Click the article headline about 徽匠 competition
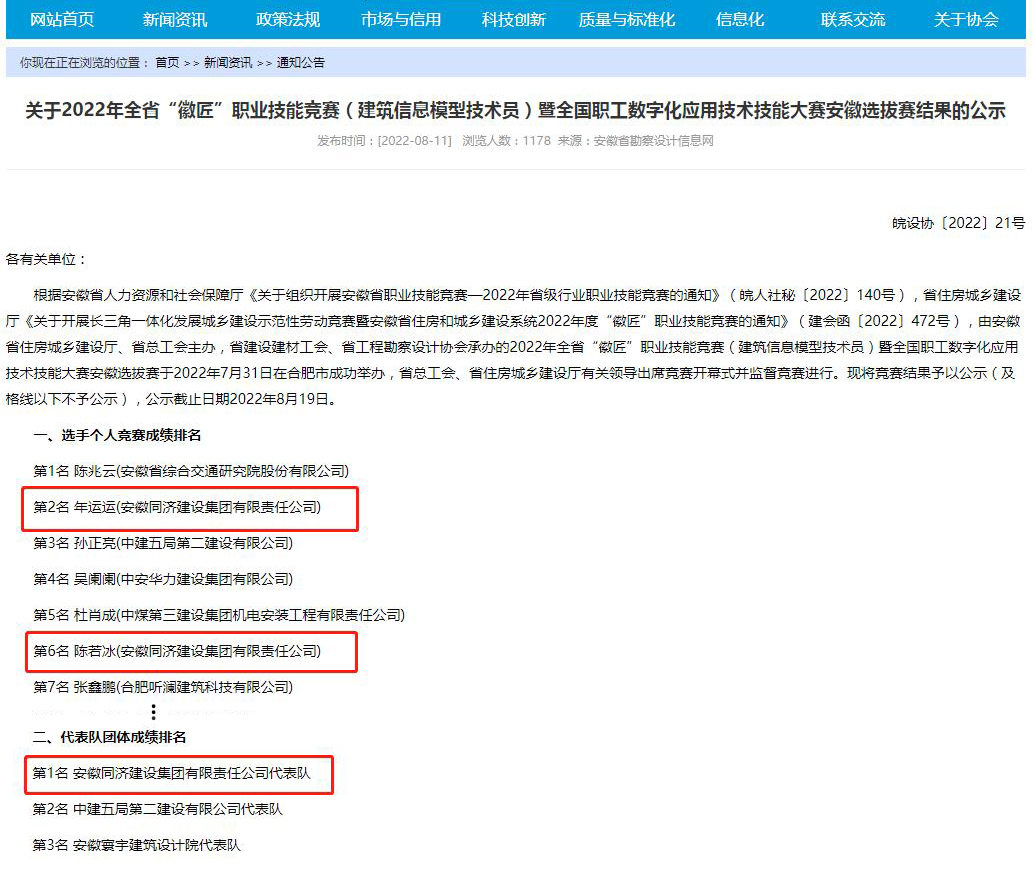This screenshot has width=1034, height=872. coord(515,111)
